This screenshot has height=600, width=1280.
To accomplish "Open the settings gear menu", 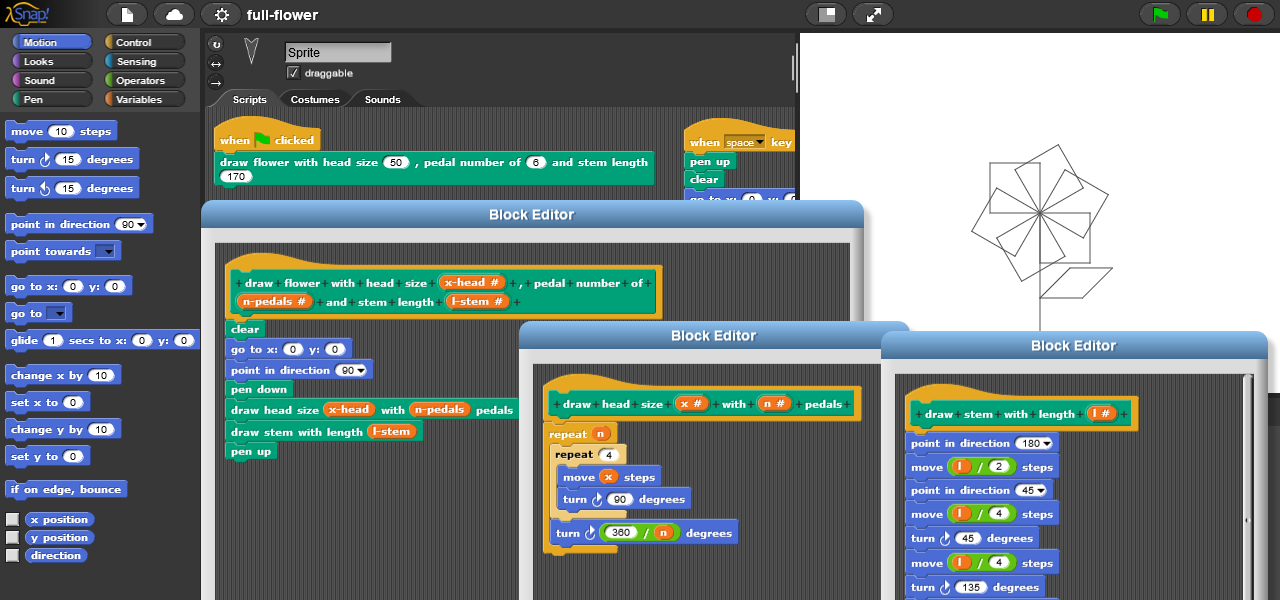I will pos(221,15).
